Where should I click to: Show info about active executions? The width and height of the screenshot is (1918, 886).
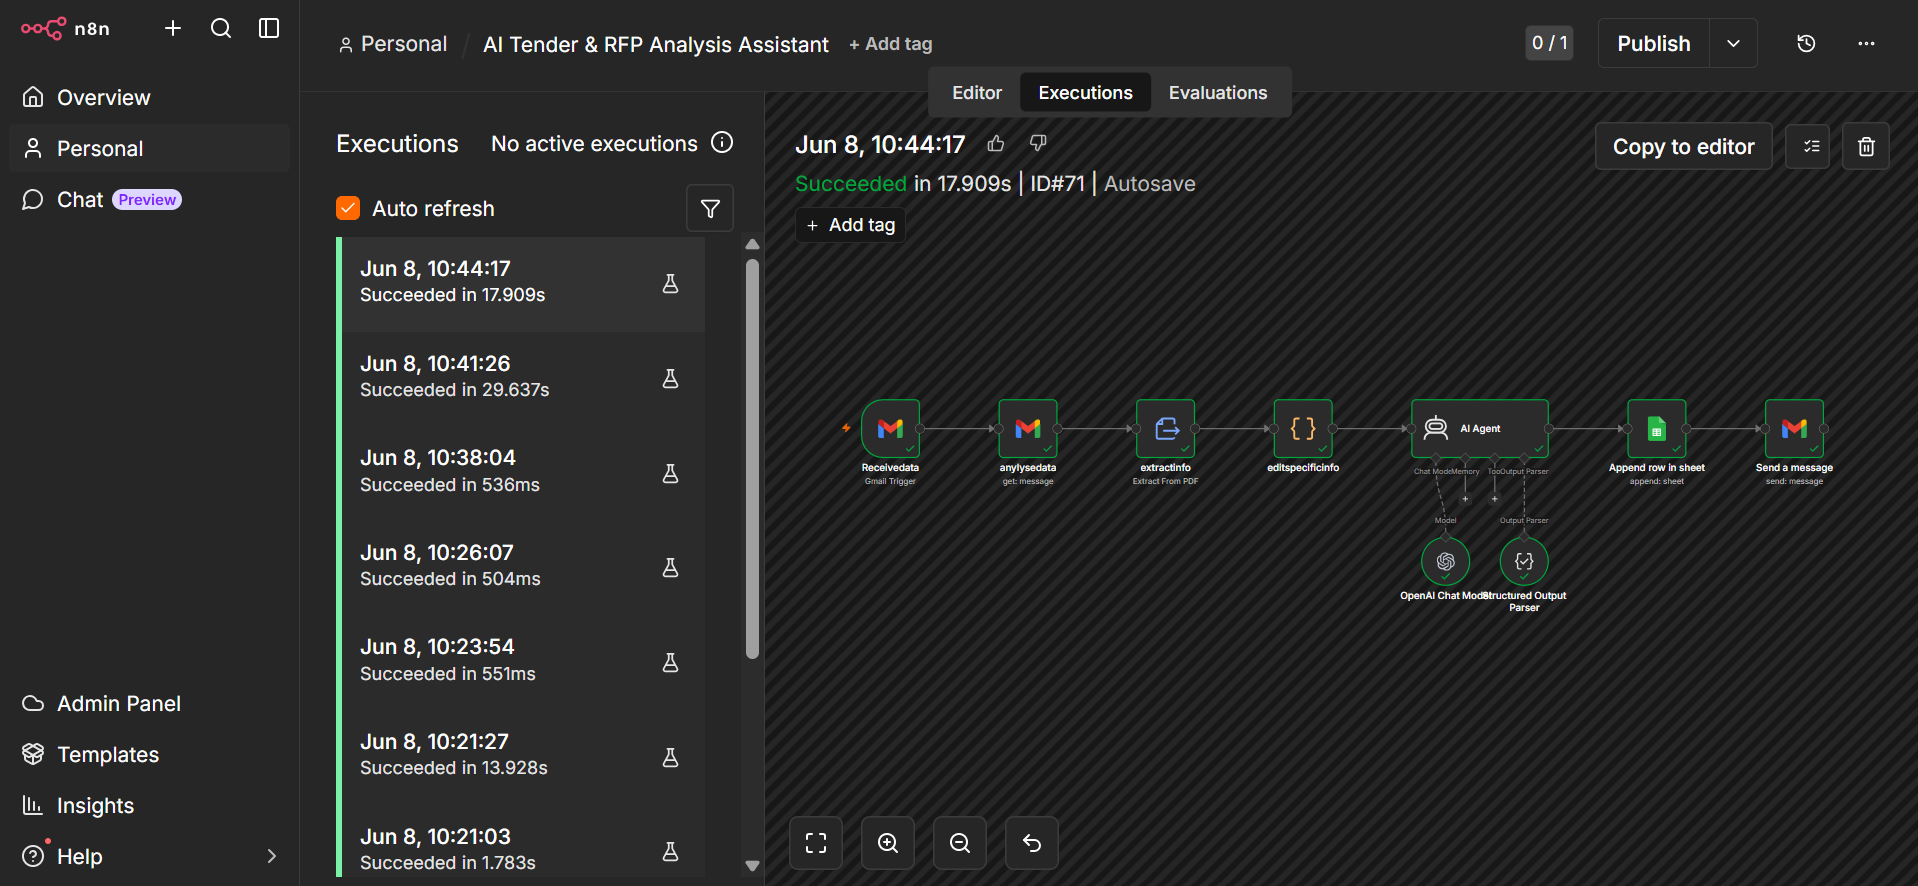coord(722,142)
